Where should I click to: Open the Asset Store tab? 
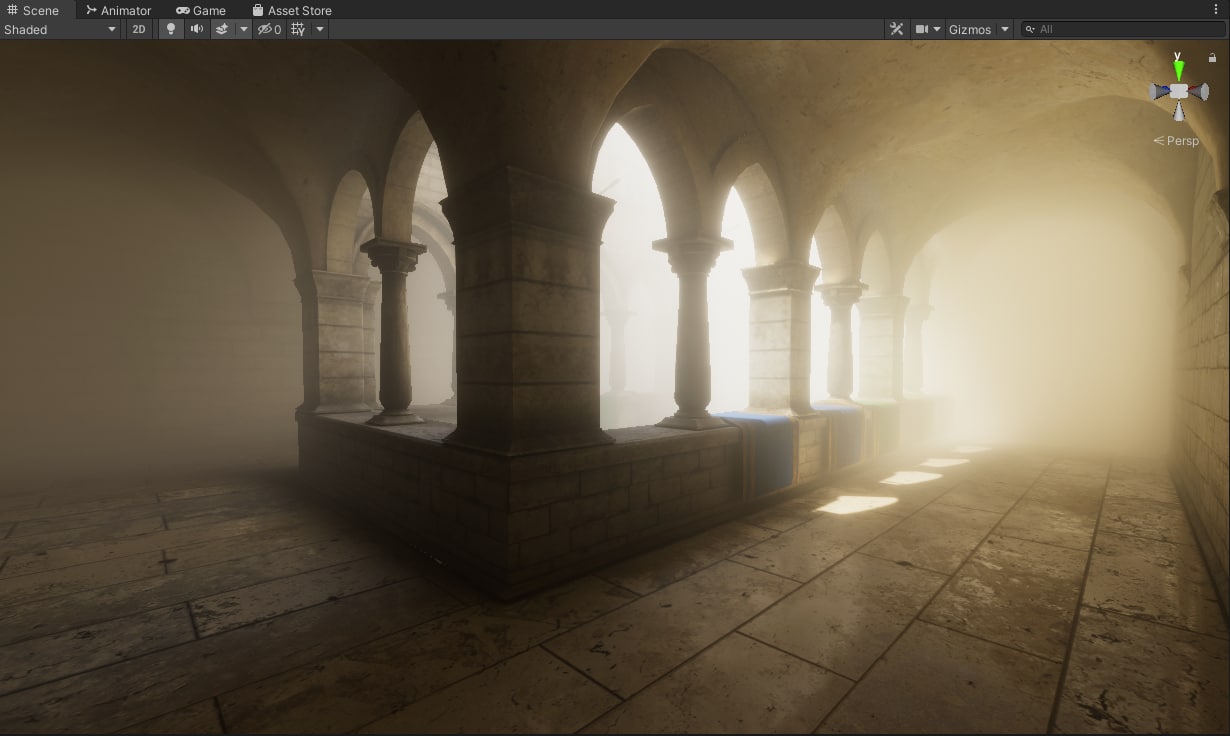[x=292, y=10]
